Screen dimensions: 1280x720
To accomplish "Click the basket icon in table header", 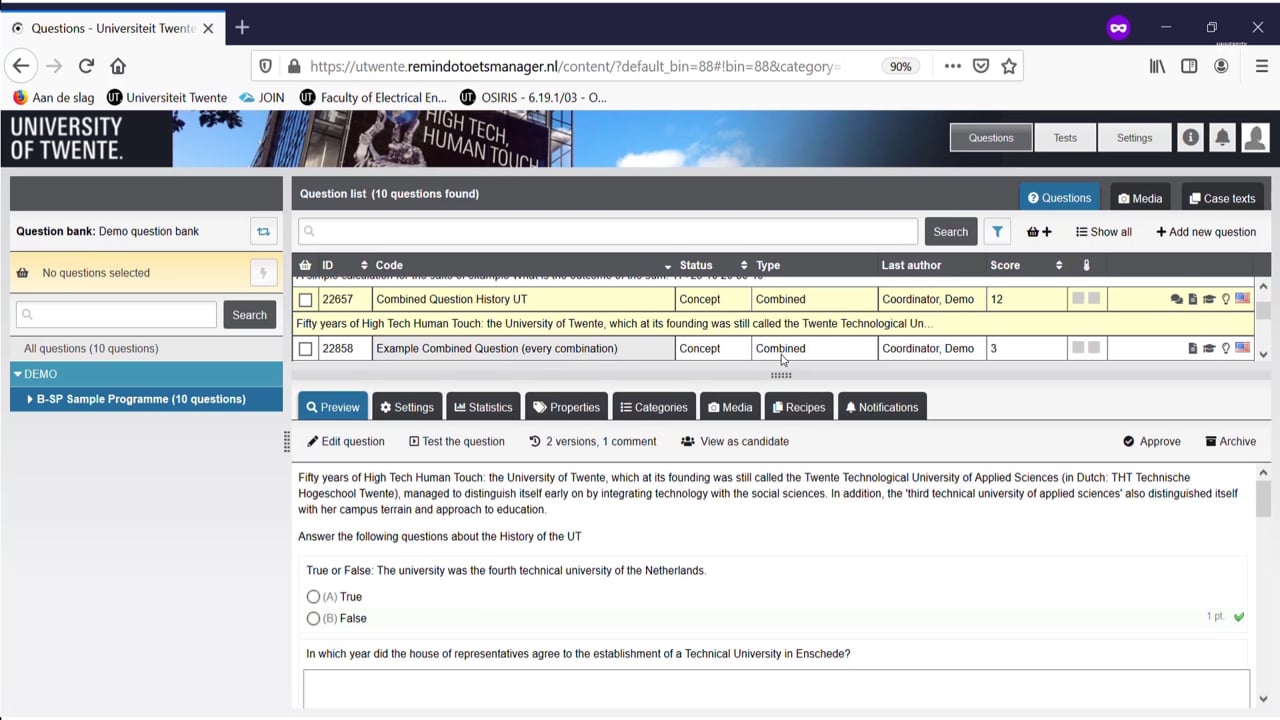I will click(306, 265).
